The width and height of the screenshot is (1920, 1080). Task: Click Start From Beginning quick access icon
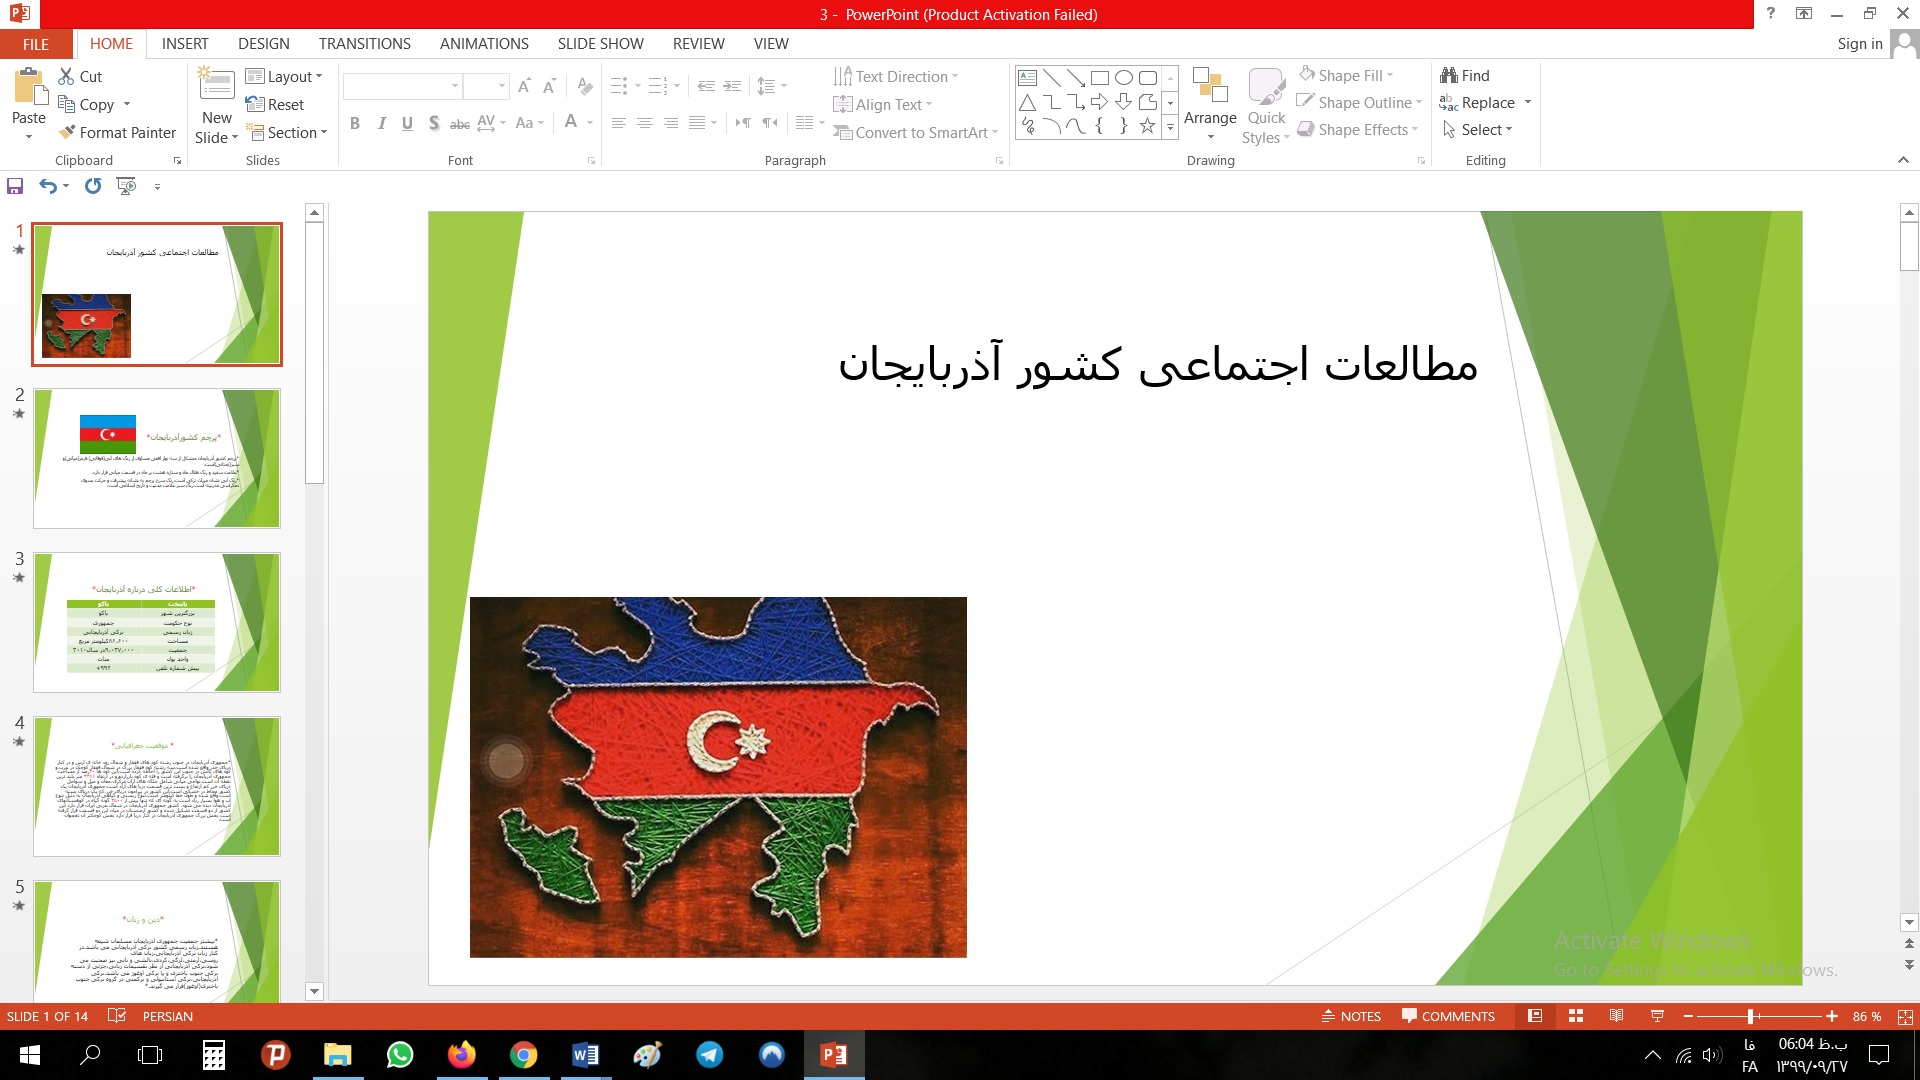tap(126, 186)
